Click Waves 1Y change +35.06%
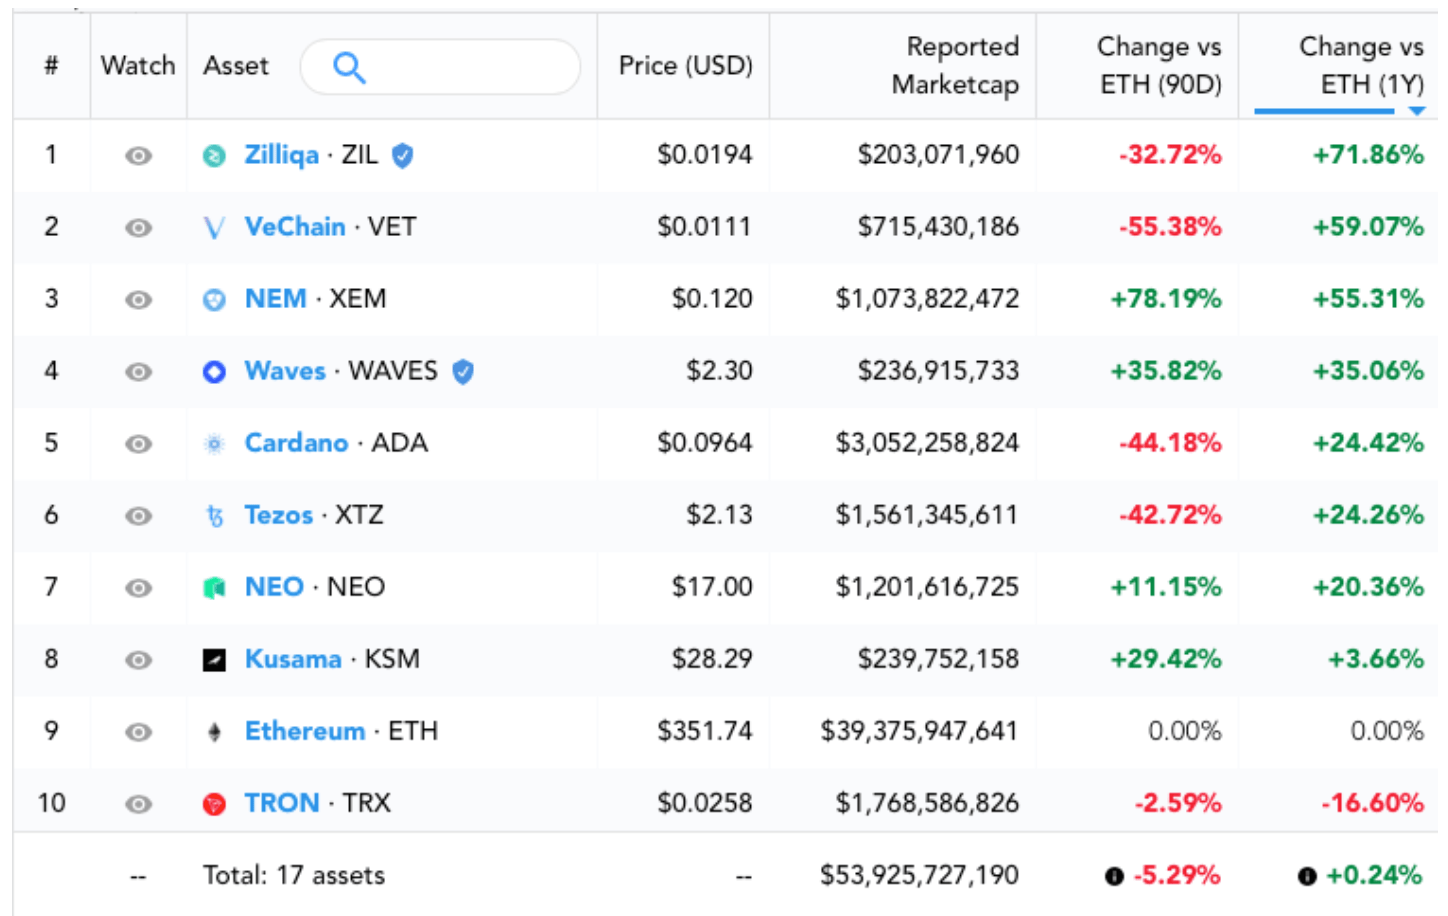The height and width of the screenshot is (916, 1448). coord(1368,371)
